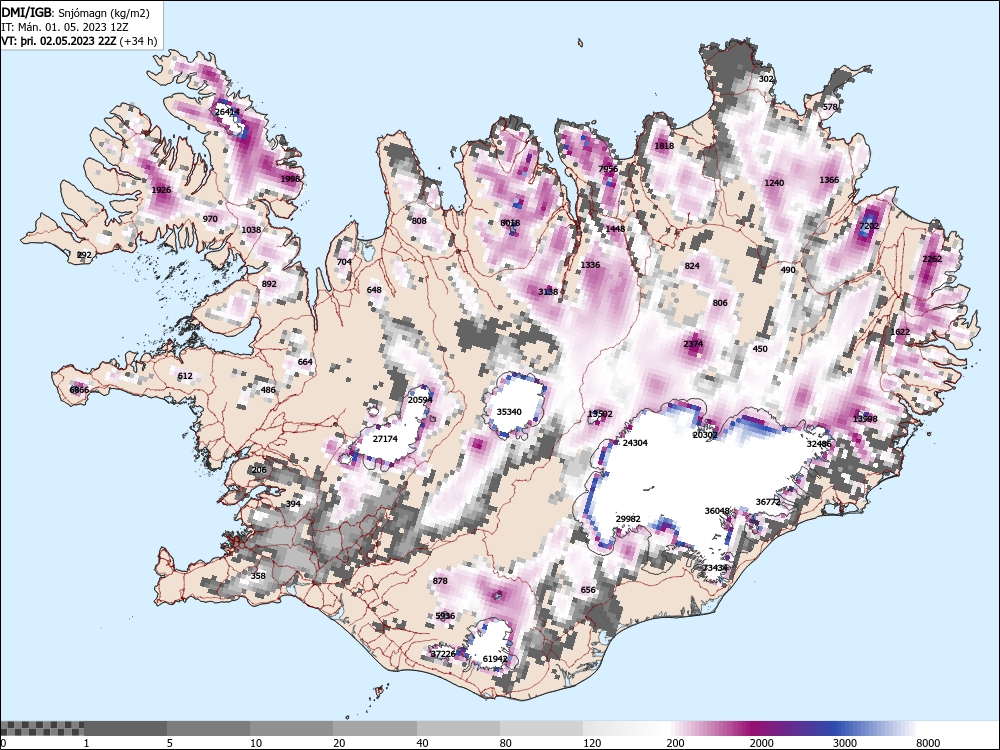Pick the value 704 on the map
1000x750 pixels.
coord(344,261)
